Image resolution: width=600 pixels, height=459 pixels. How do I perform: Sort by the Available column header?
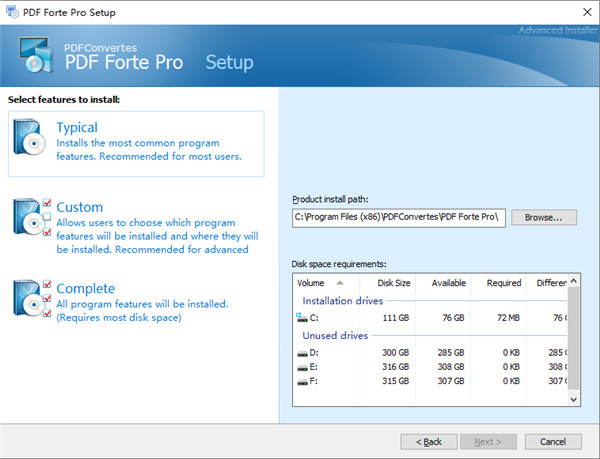point(443,283)
